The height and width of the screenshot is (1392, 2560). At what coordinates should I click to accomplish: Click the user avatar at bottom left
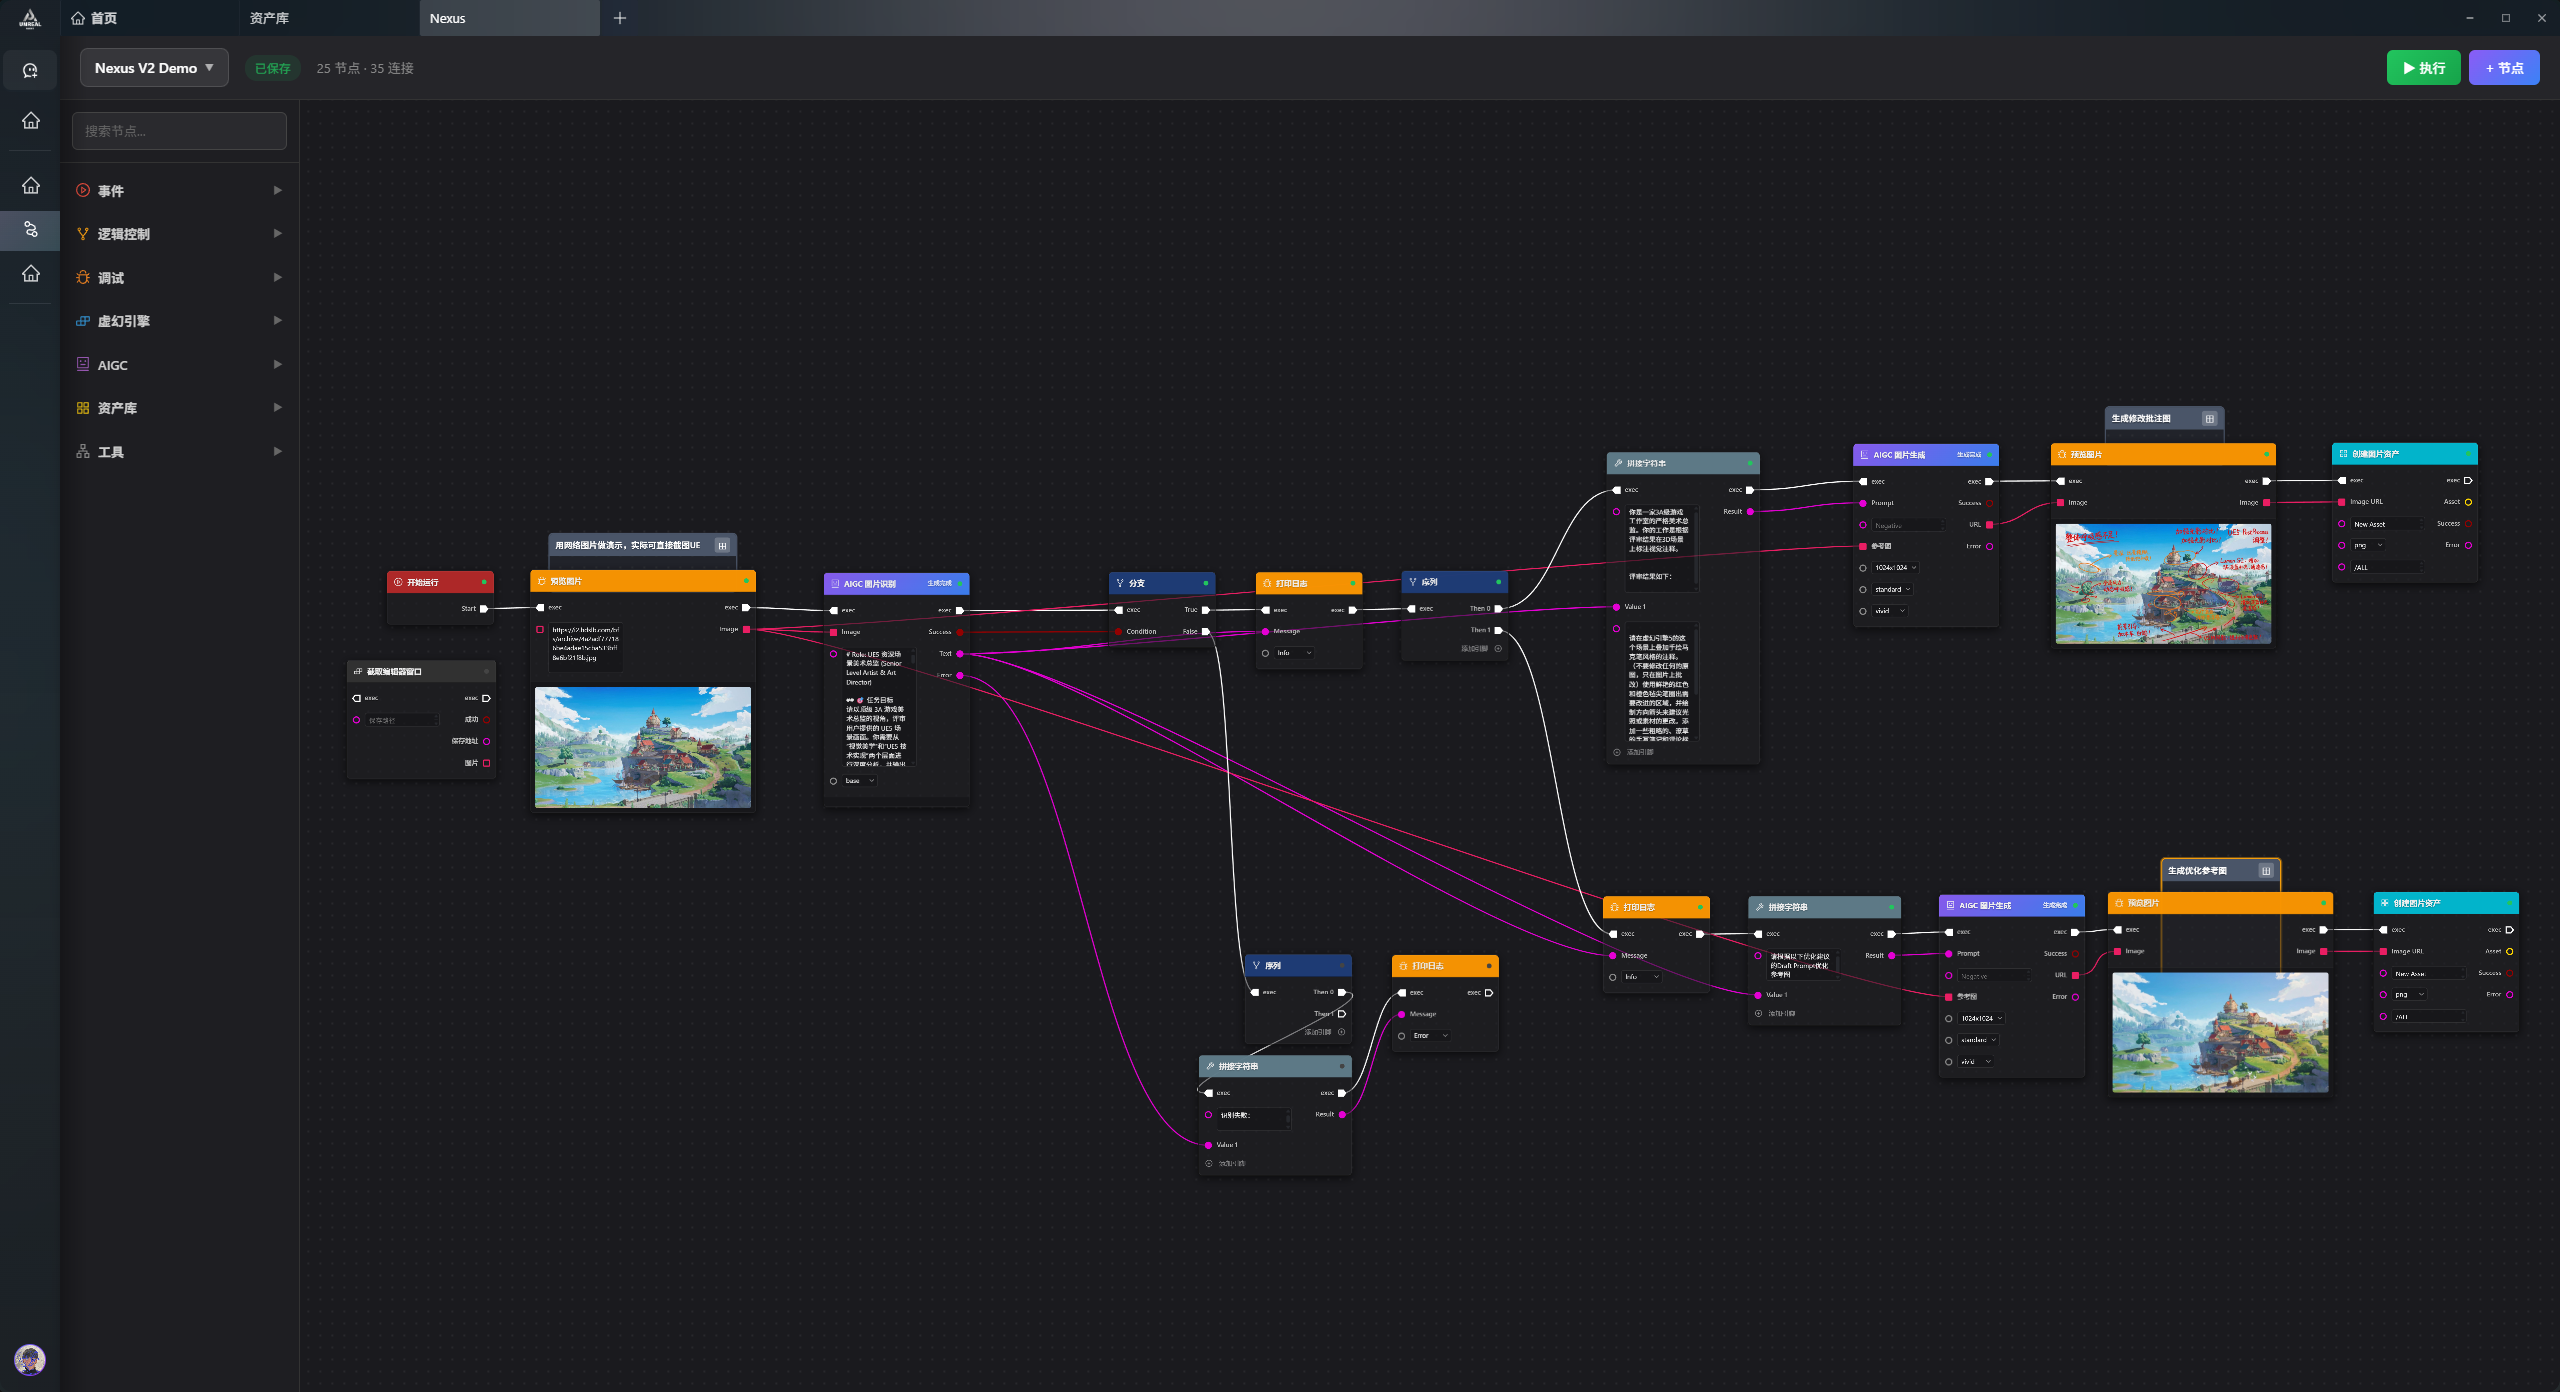click(30, 1359)
